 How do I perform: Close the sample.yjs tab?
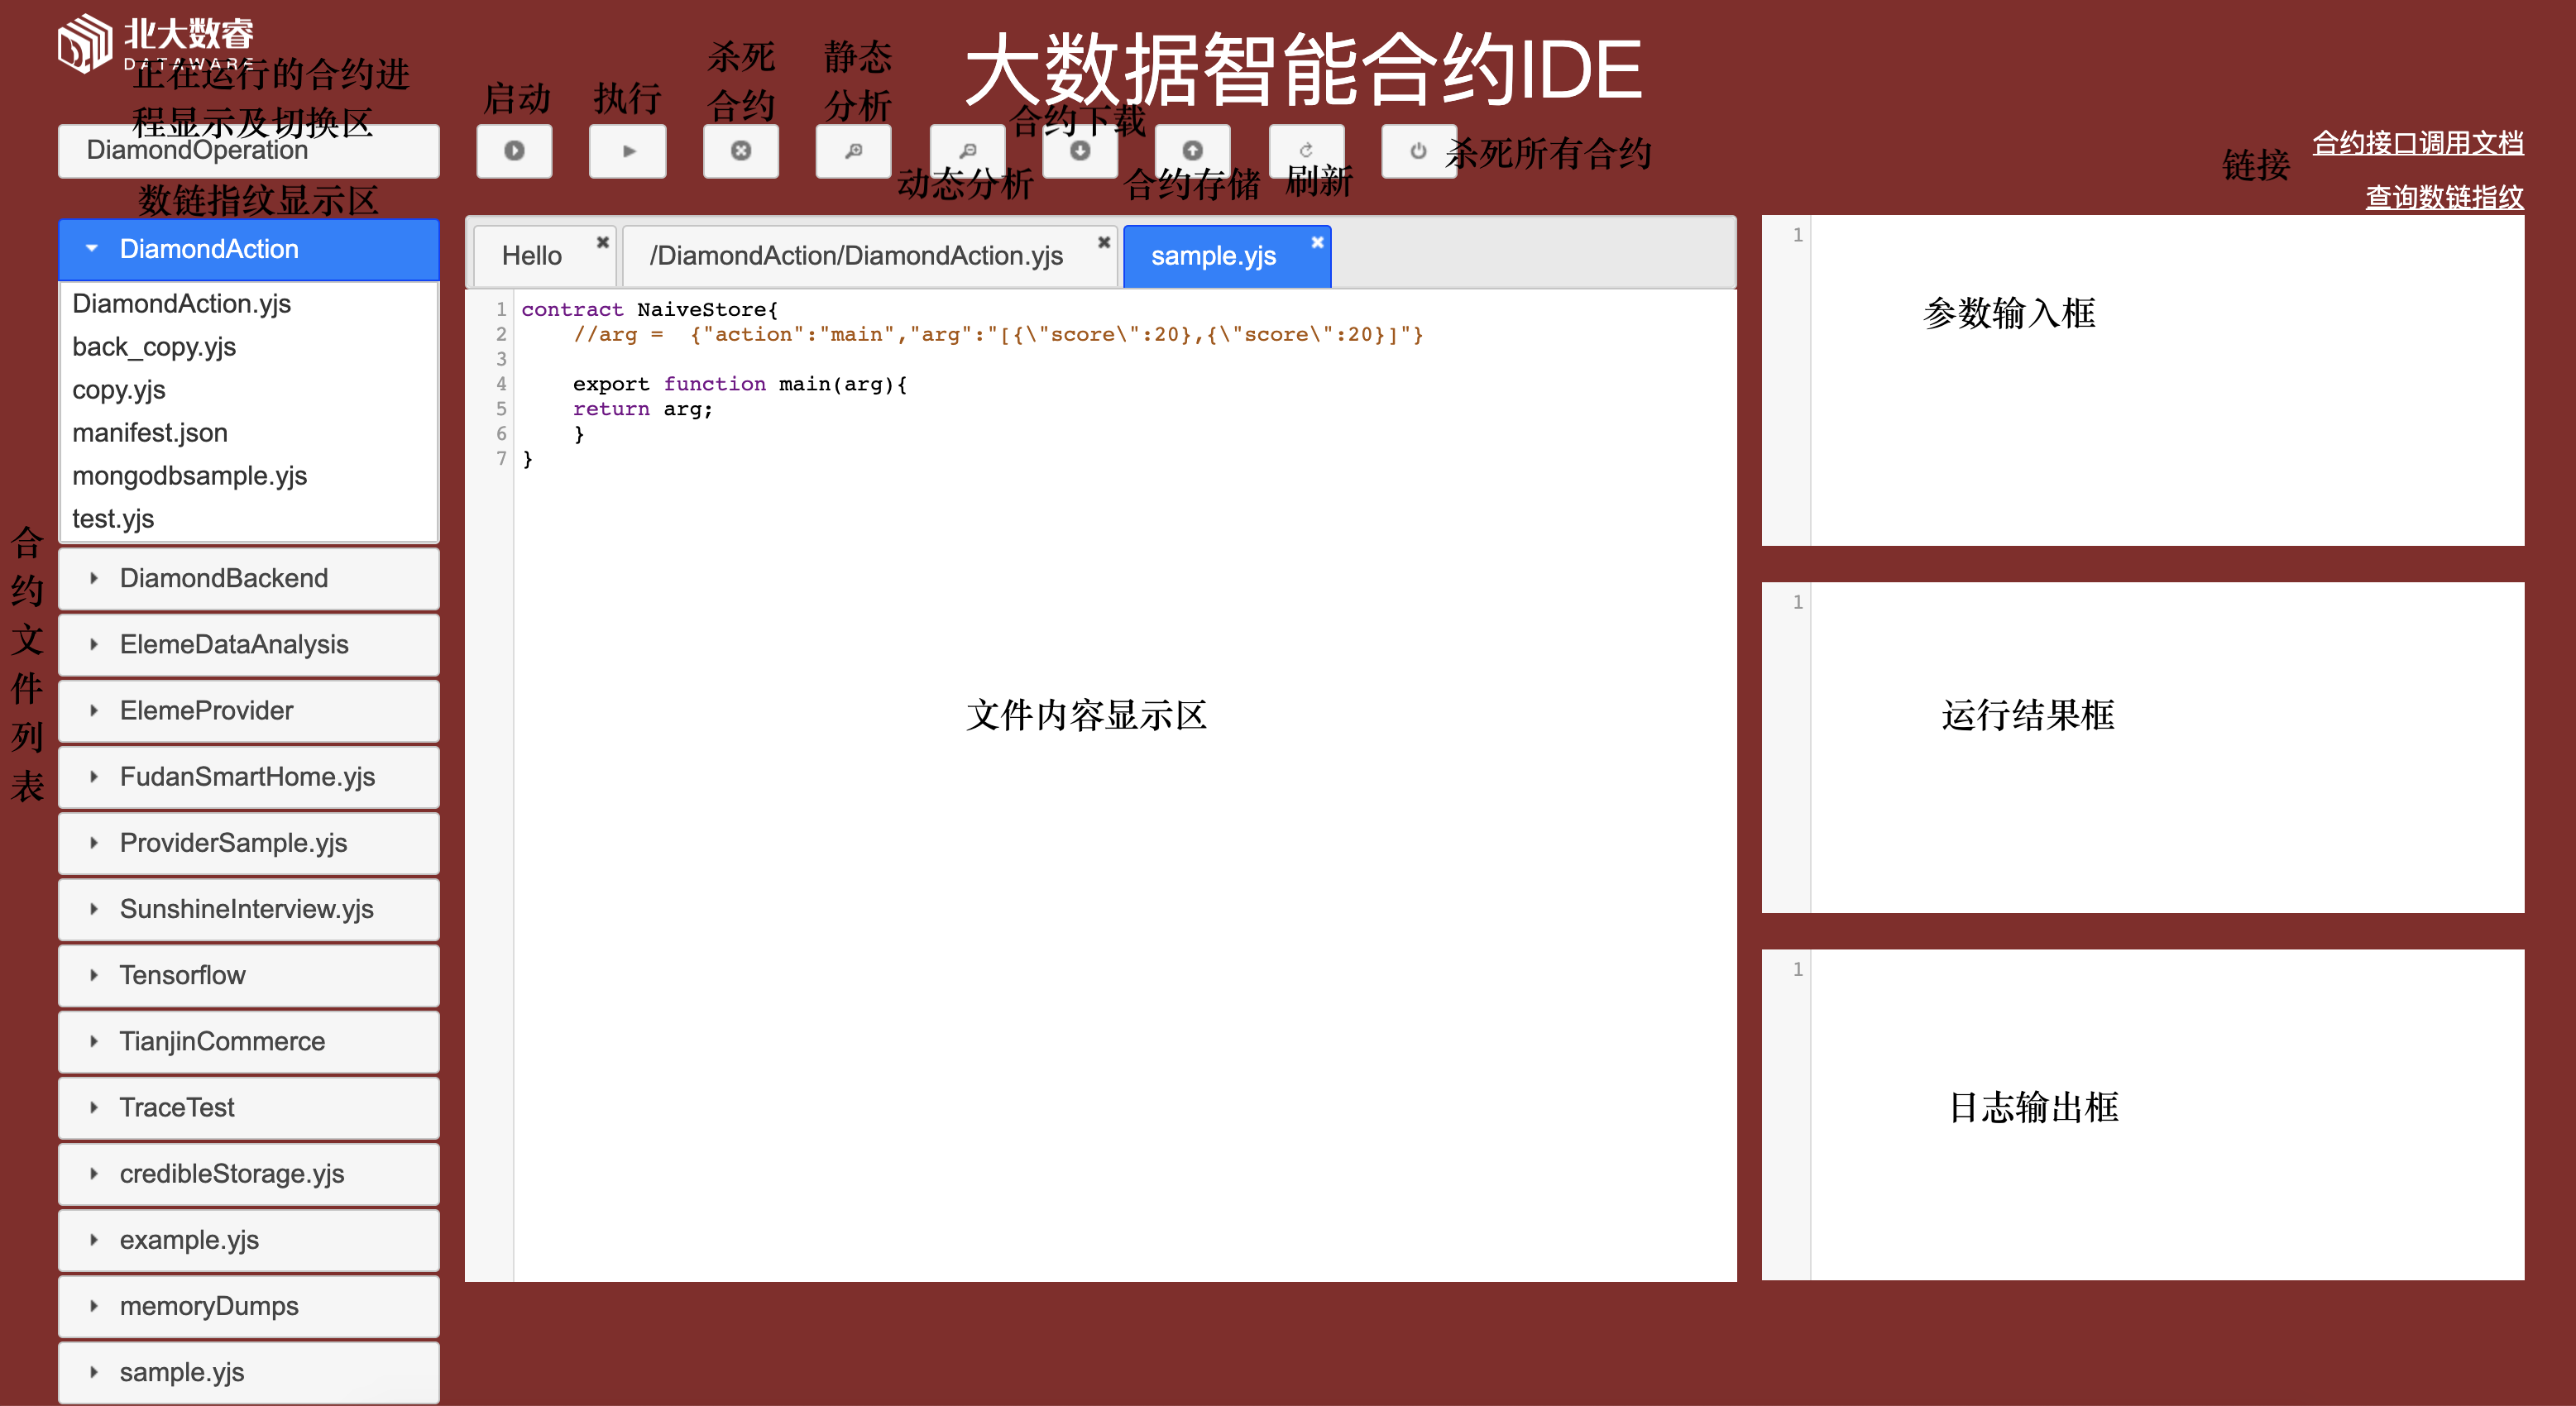pyautogui.click(x=1317, y=242)
